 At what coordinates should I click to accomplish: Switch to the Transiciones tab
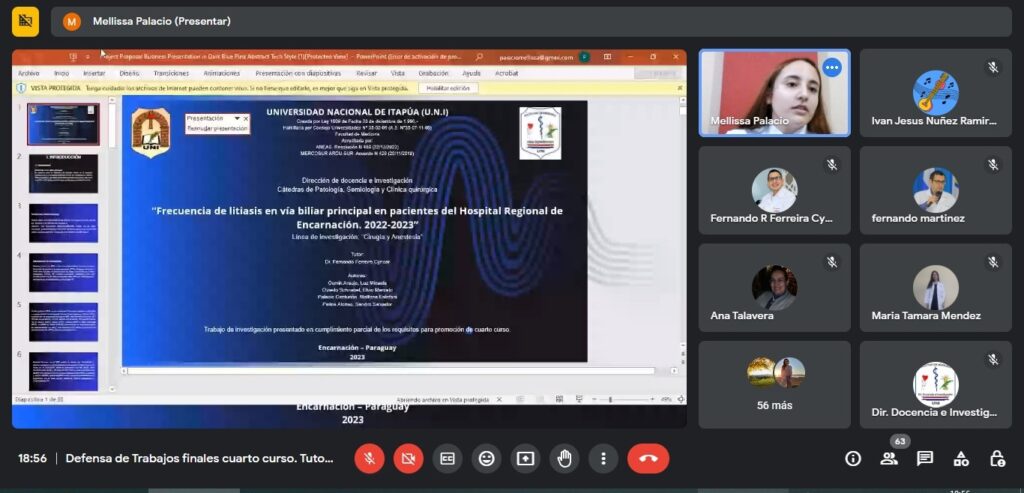coord(171,73)
